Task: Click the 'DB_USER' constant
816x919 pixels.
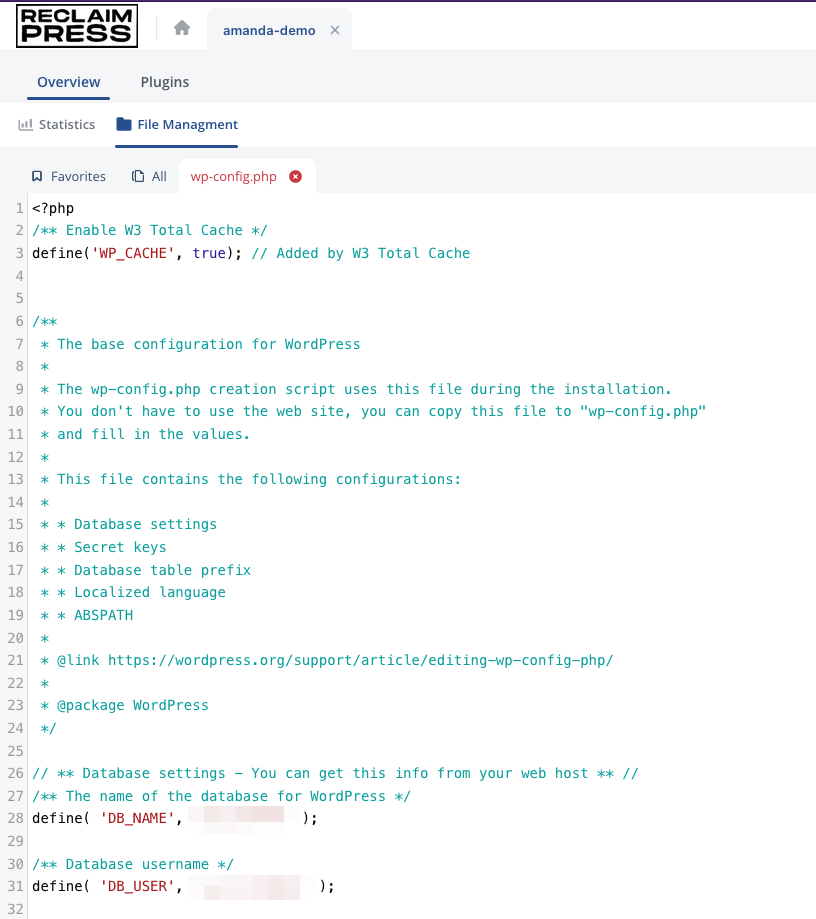Action: (137, 886)
